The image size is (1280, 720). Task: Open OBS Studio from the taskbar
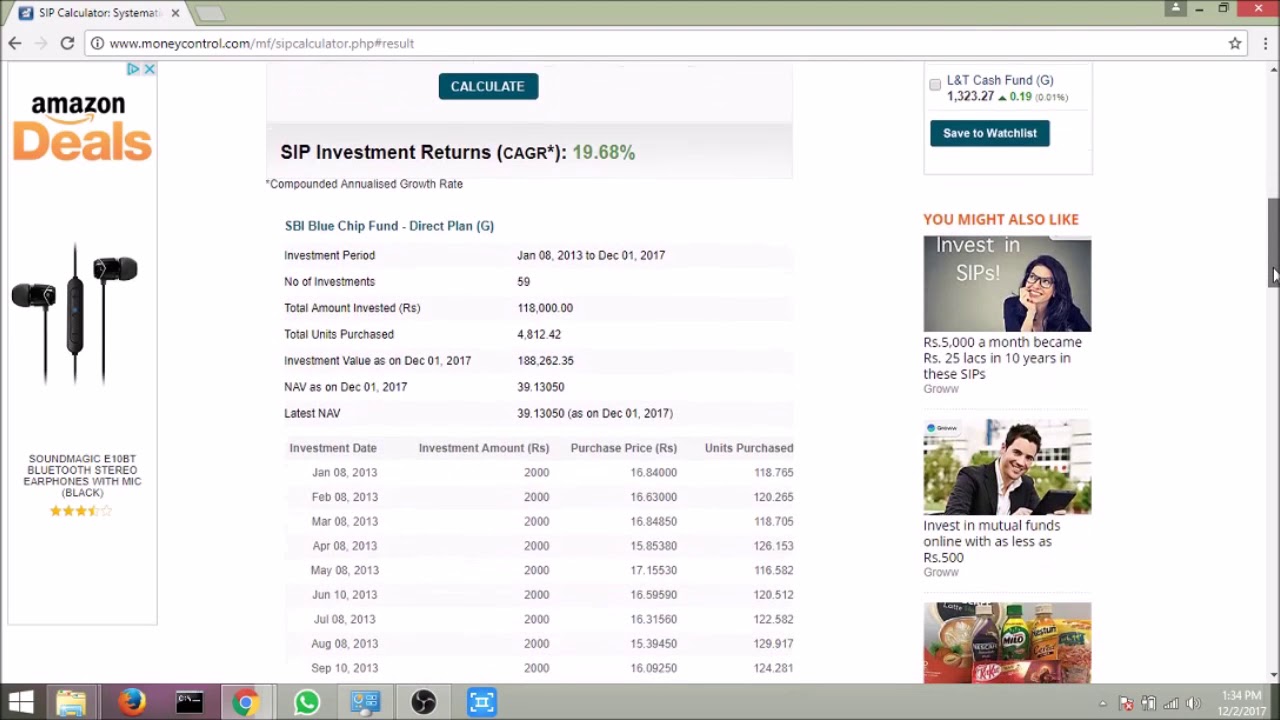click(x=423, y=702)
